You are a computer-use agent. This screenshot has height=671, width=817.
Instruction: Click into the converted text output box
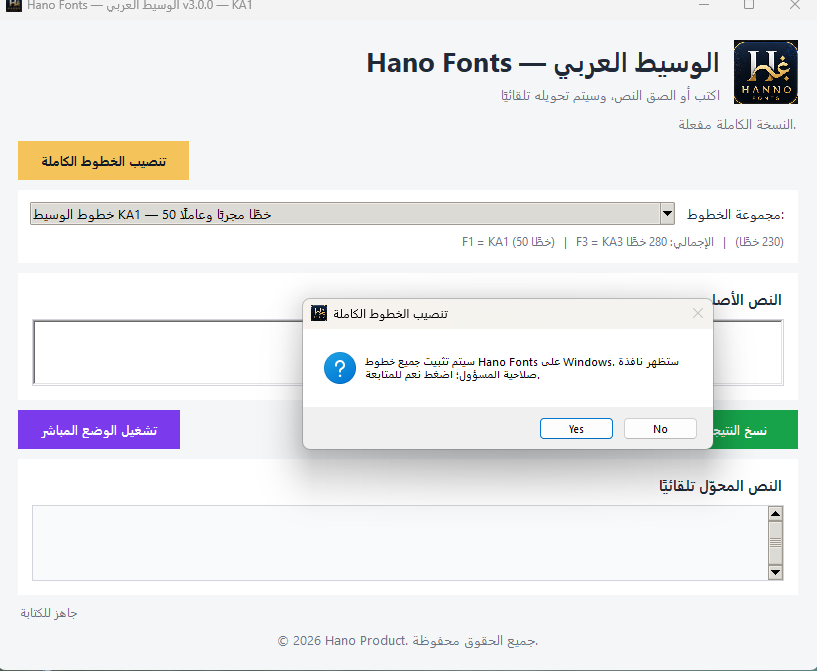coord(400,542)
